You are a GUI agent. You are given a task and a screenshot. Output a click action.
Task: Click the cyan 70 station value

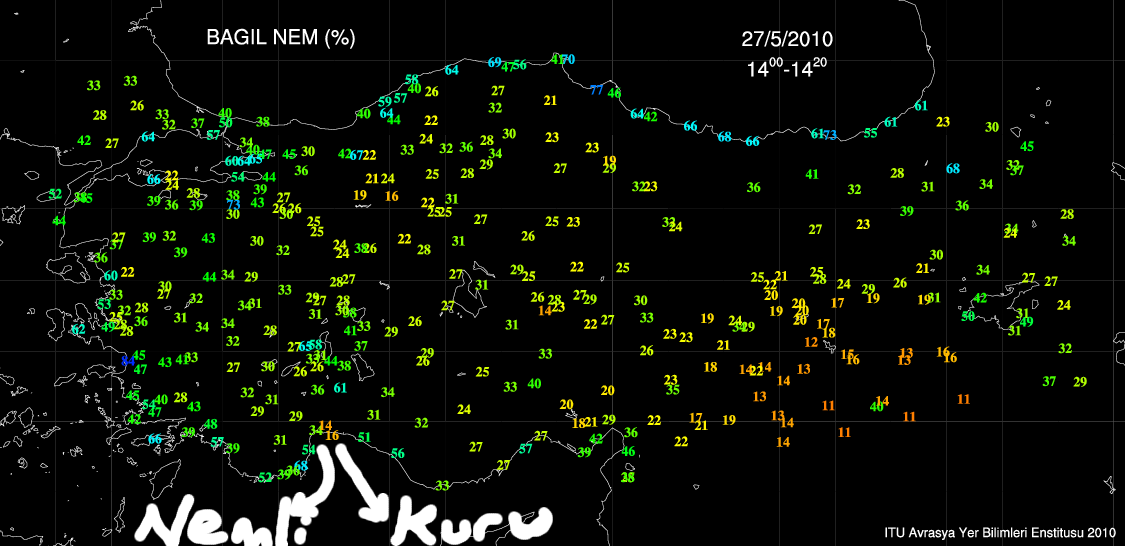(568, 59)
